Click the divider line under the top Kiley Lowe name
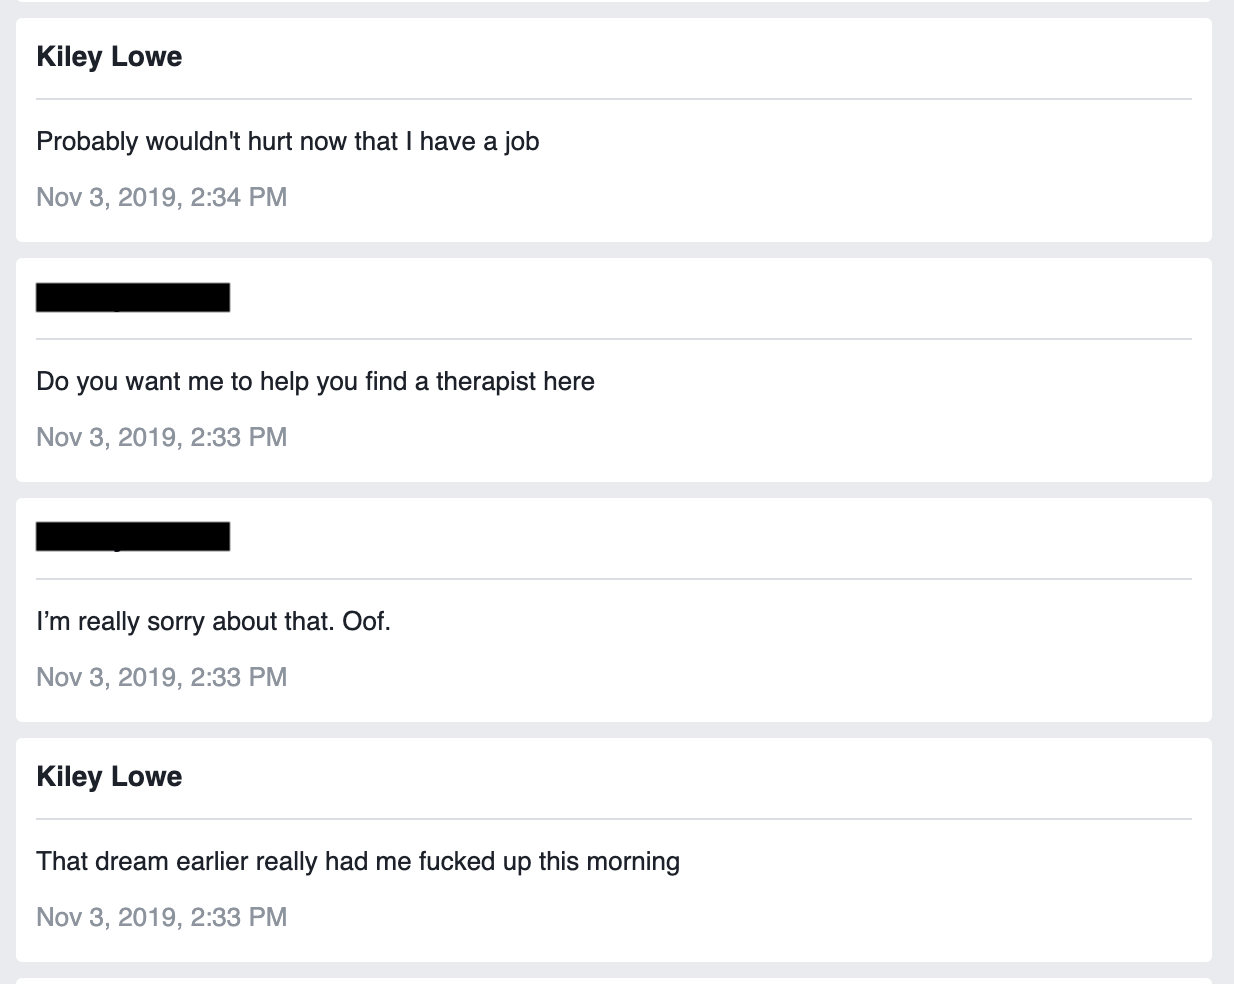This screenshot has height=984, width=1234. pyautogui.click(x=614, y=99)
